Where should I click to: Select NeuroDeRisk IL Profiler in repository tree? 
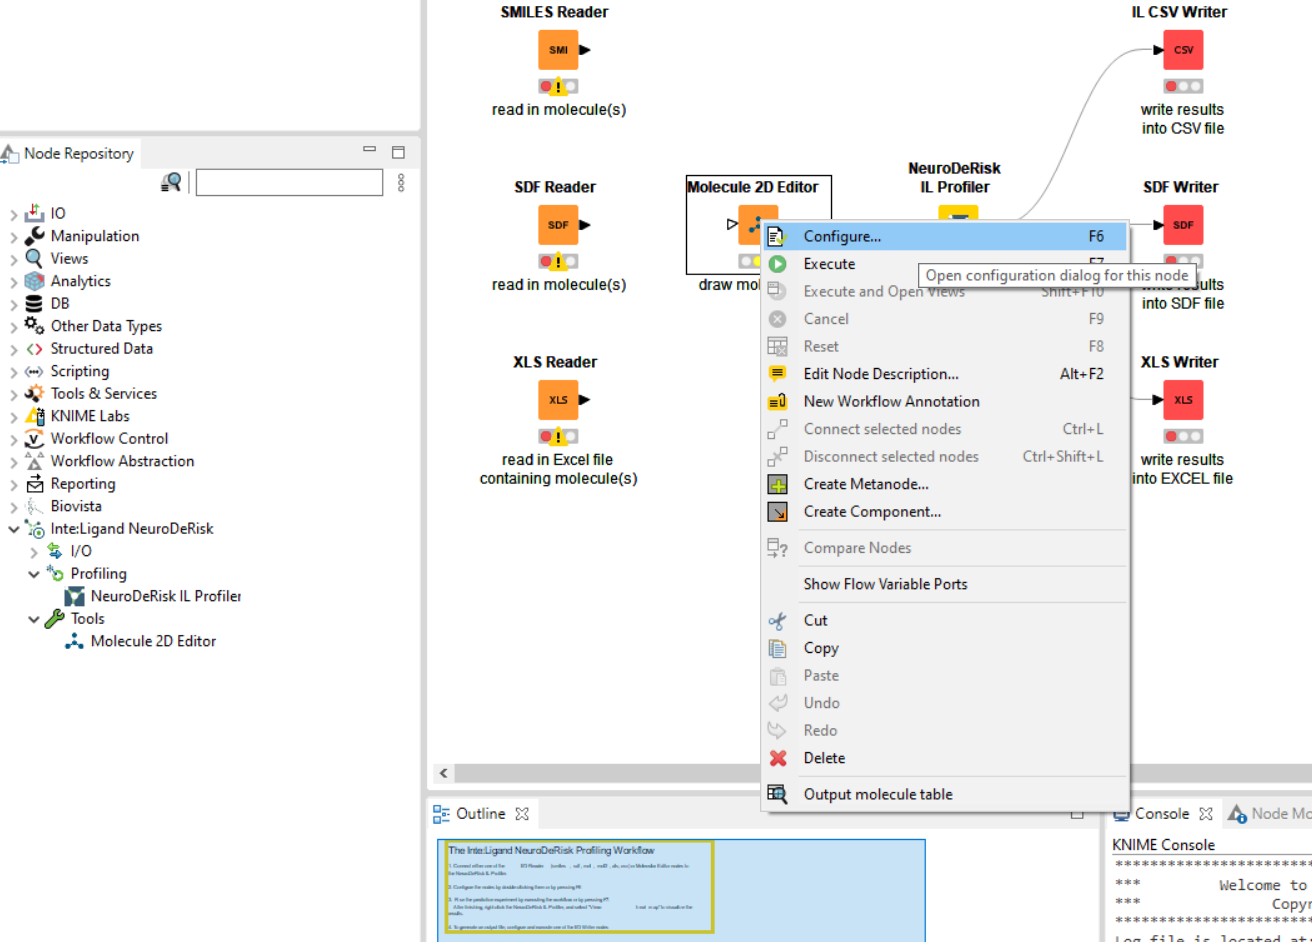(x=165, y=596)
